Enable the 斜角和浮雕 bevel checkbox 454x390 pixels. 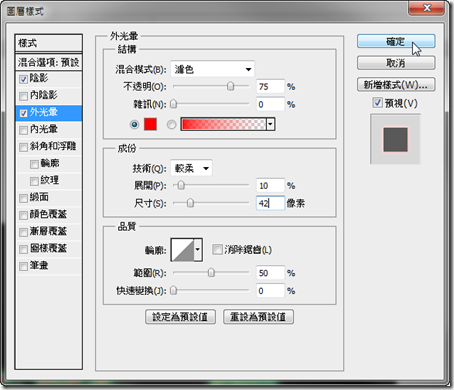click(x=23, y=147)
